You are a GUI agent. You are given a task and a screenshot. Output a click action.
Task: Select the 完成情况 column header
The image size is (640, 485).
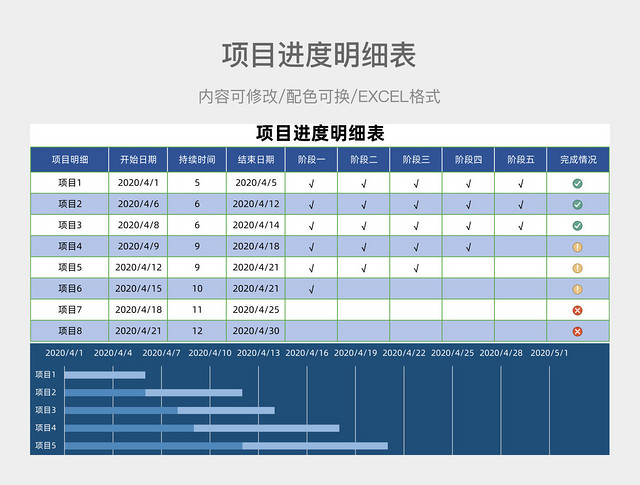(x=578, y=160)
